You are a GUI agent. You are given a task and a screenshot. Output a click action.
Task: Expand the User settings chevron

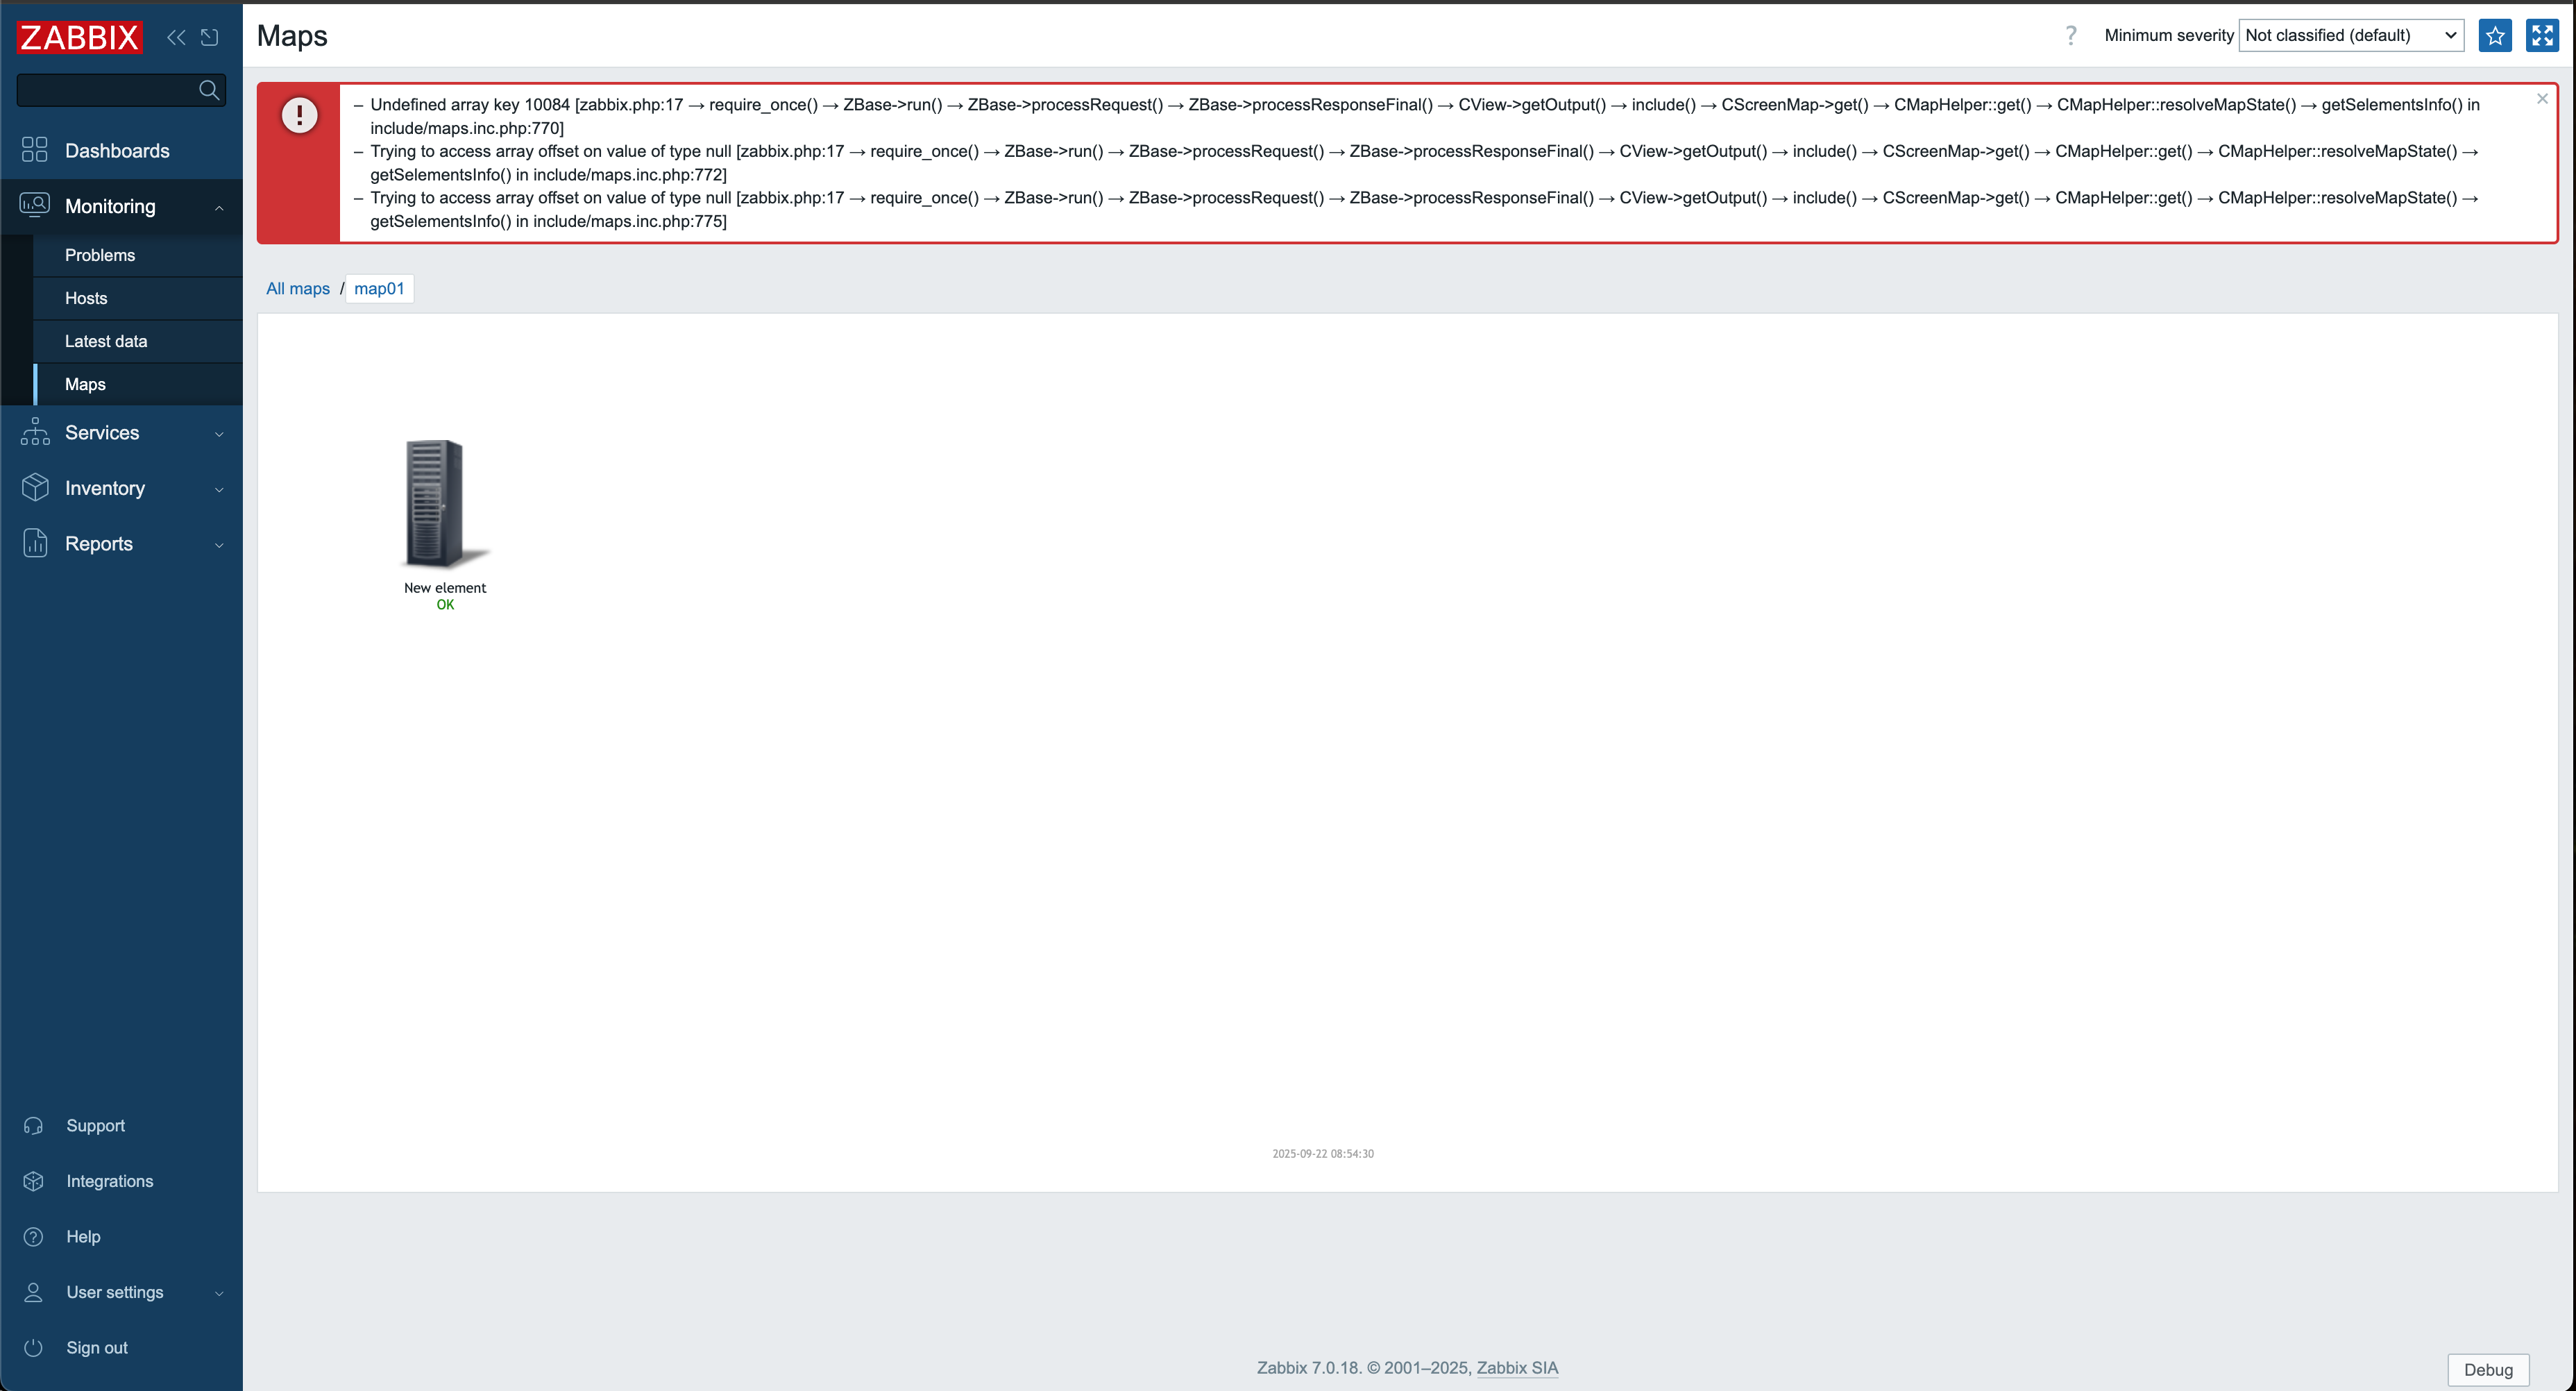point(219,1293)
